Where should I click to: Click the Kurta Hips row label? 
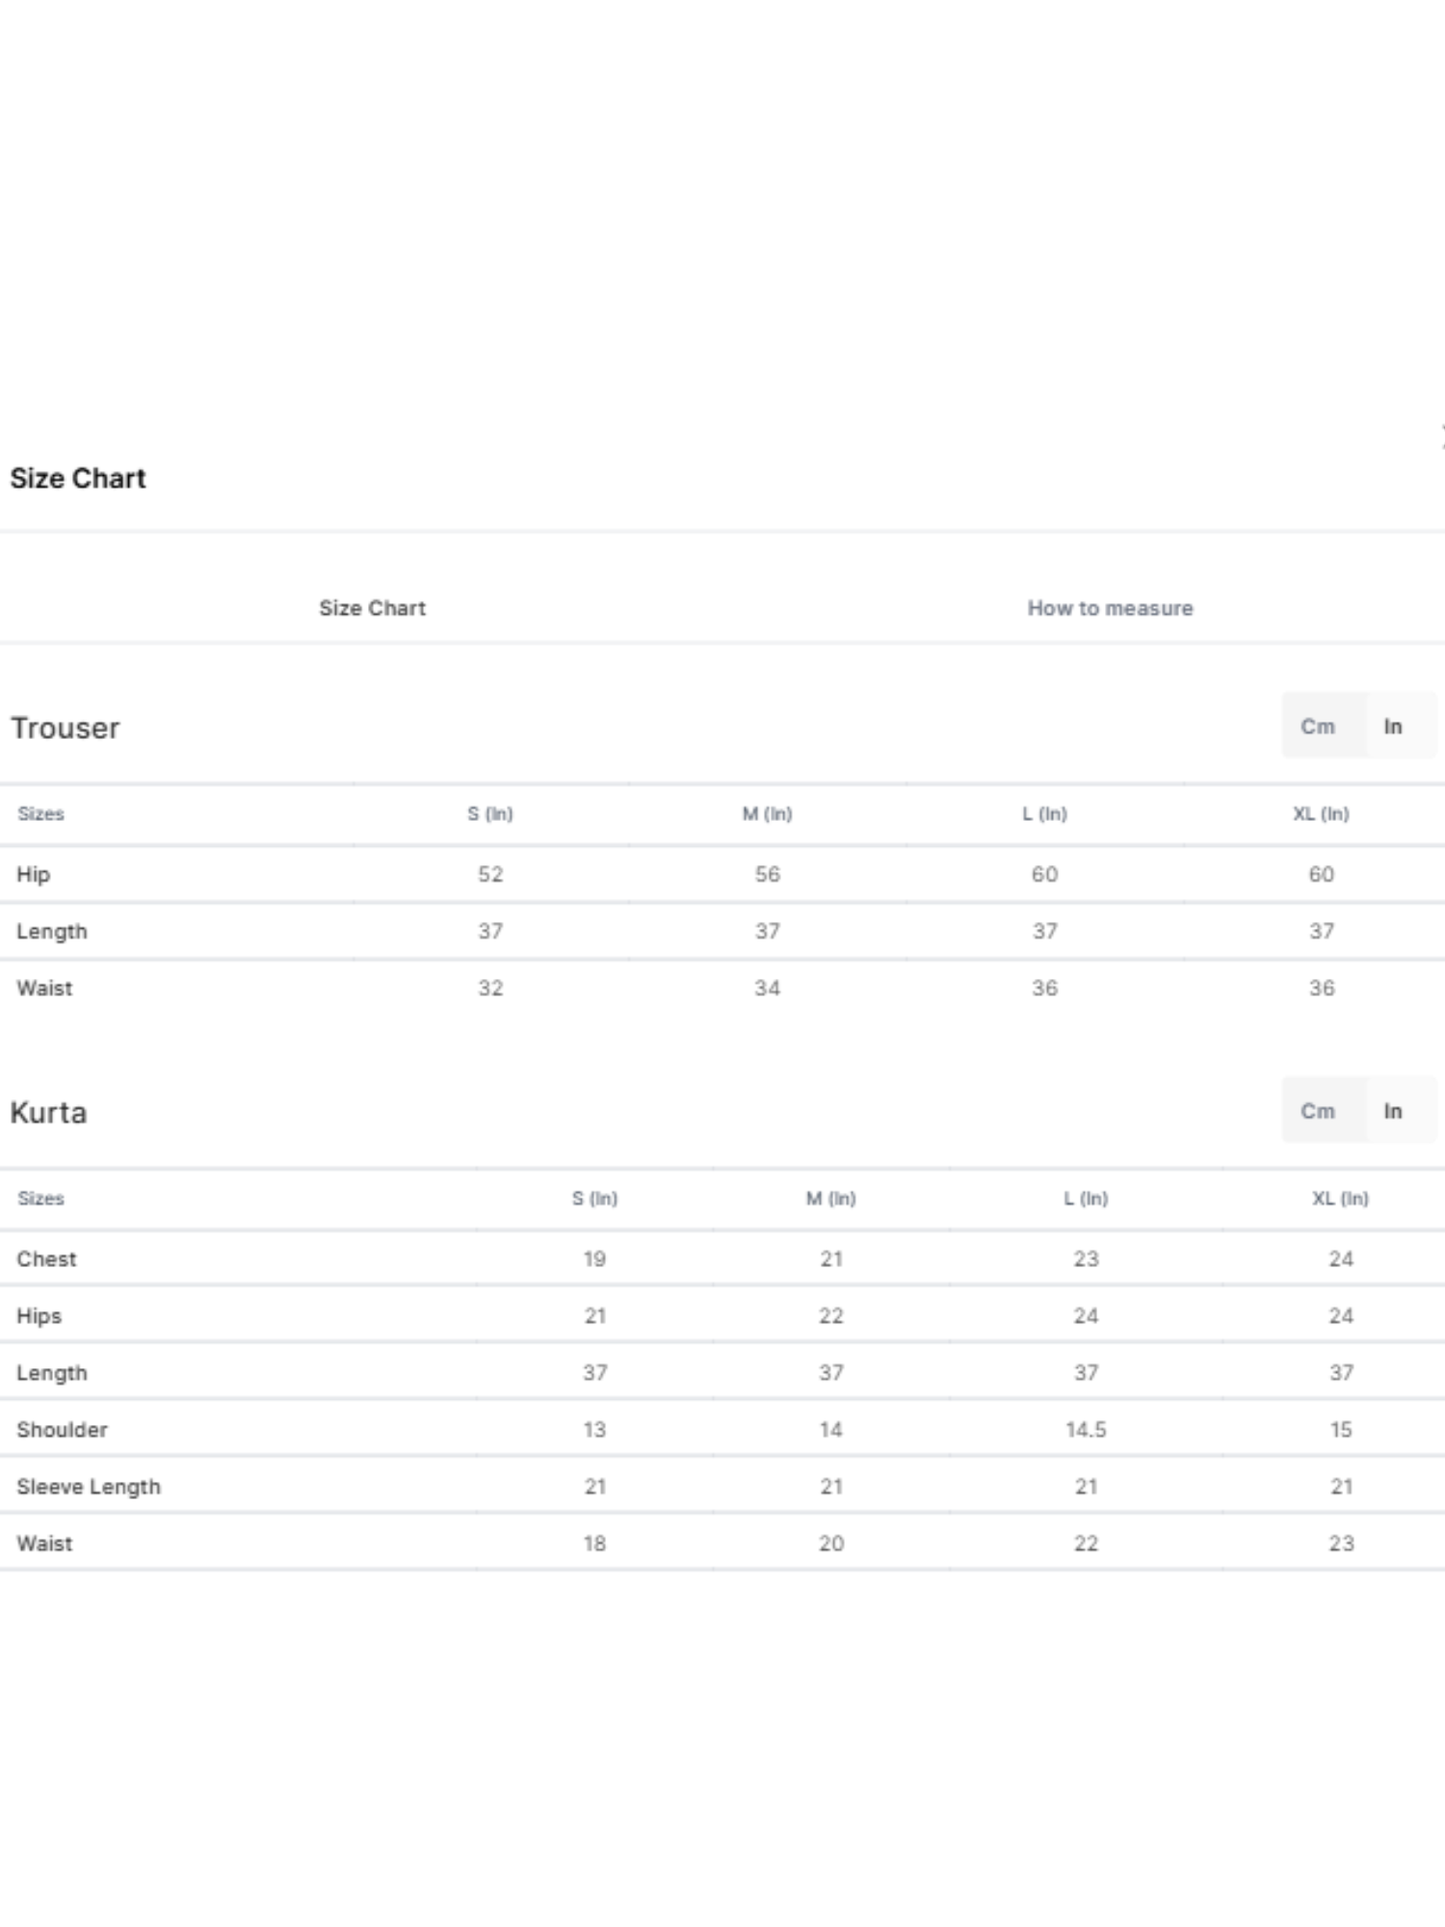pyautogui.click(x=39, y=1316)
